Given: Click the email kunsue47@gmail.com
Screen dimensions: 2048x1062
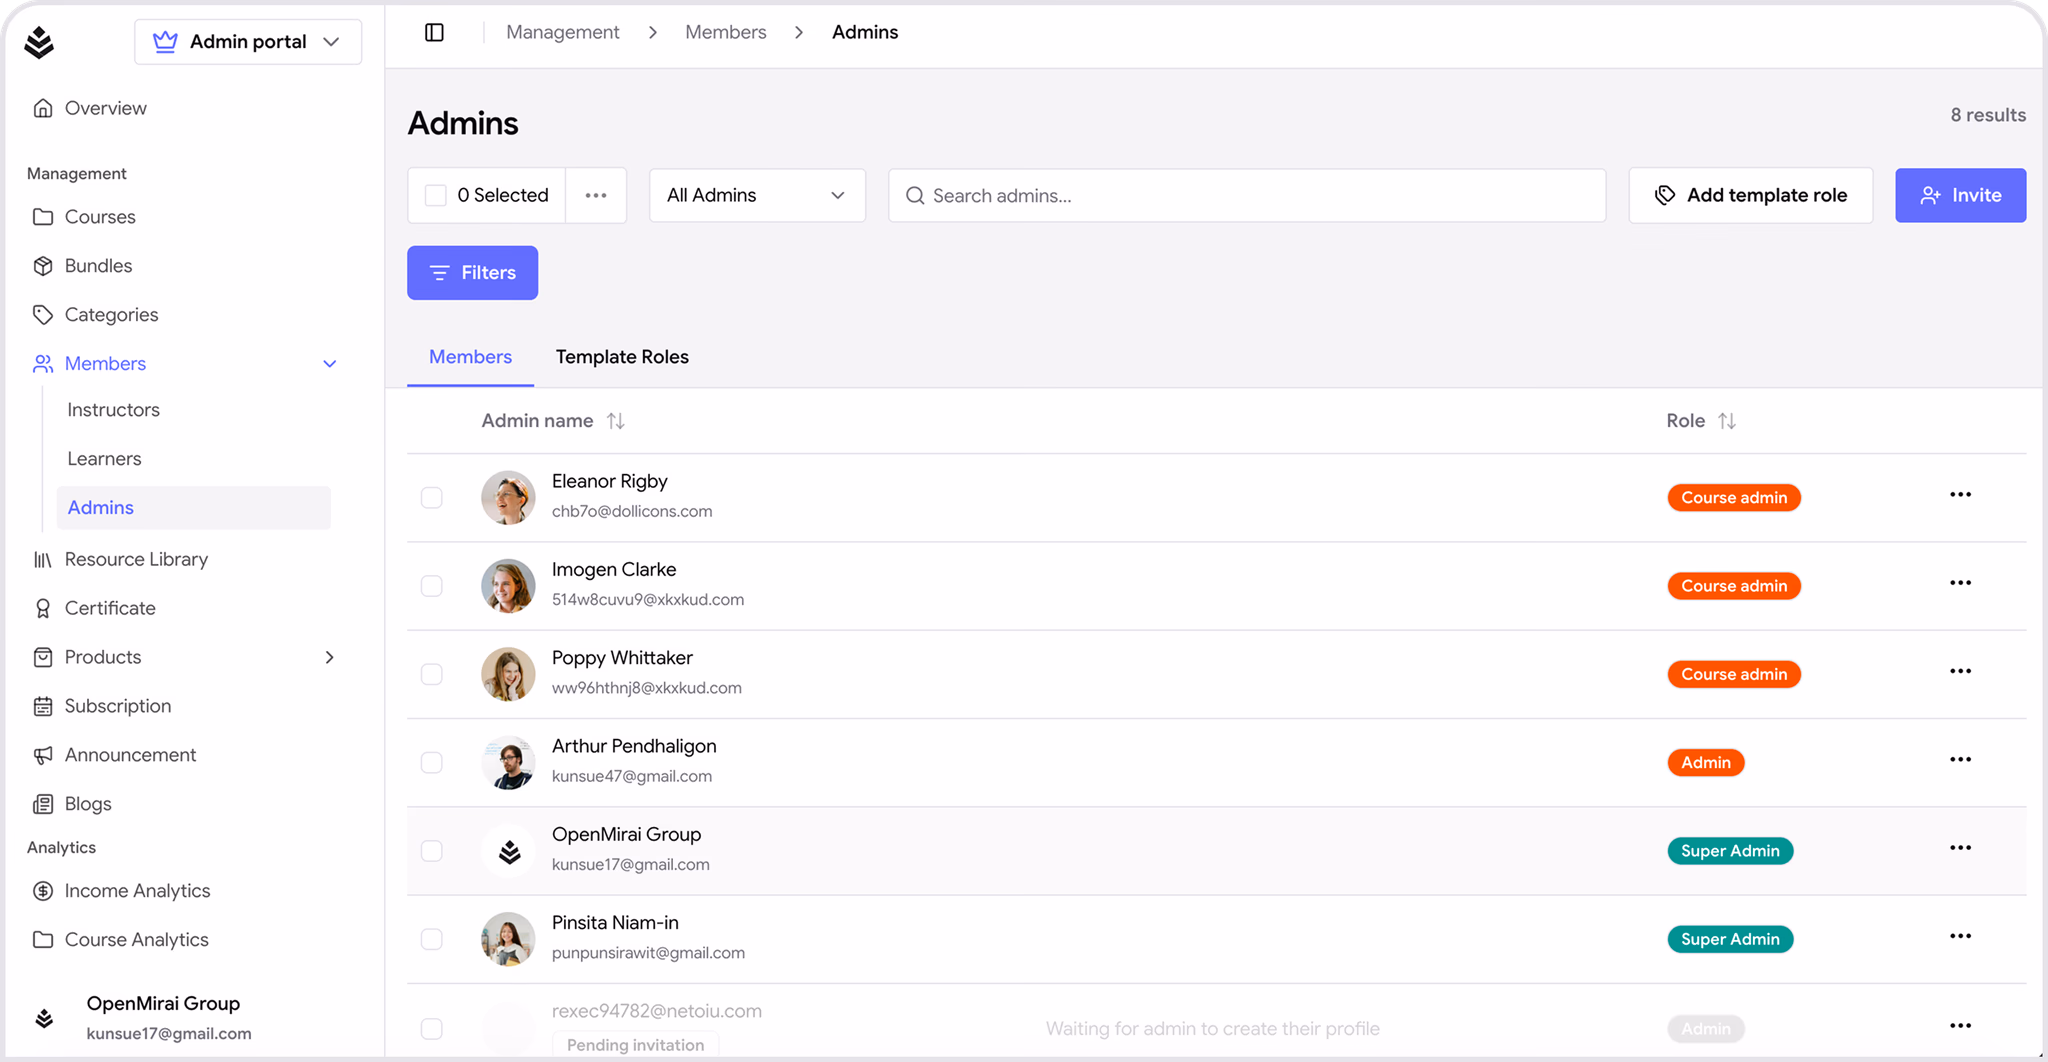Looking at the screenshot, I should click(x=632, y=776).
